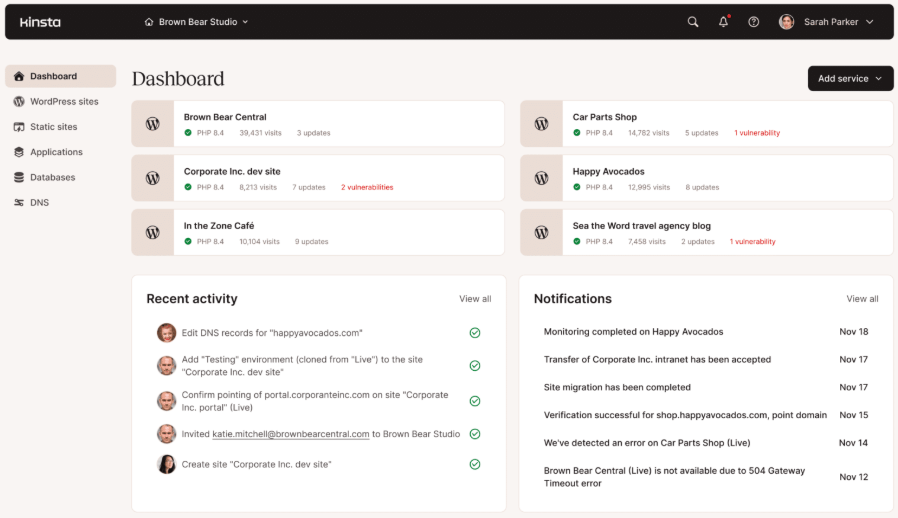The height and width of the screenshot is (518, 898).
Task: Click 3 updates on Brown Bear Central
Action: point(313,133)
